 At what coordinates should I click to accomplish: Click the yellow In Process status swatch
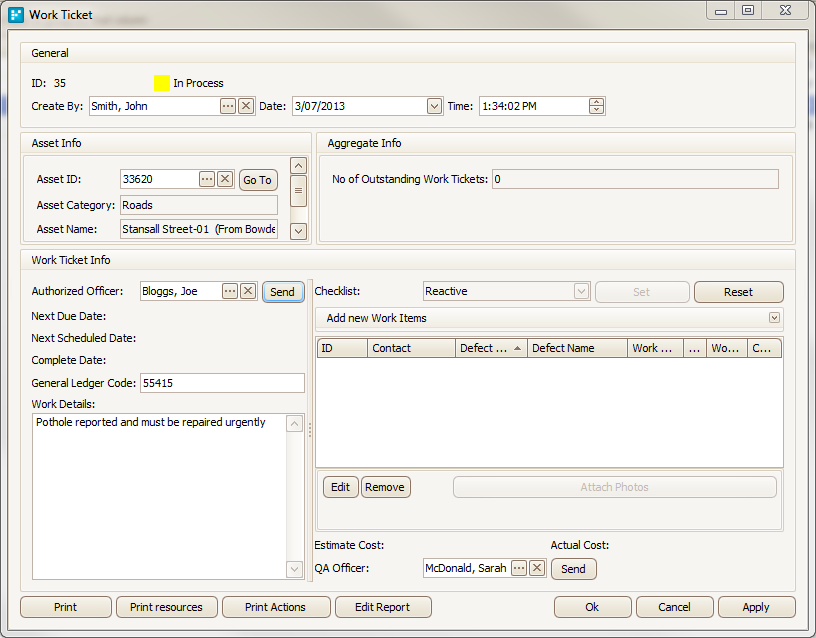161,83
